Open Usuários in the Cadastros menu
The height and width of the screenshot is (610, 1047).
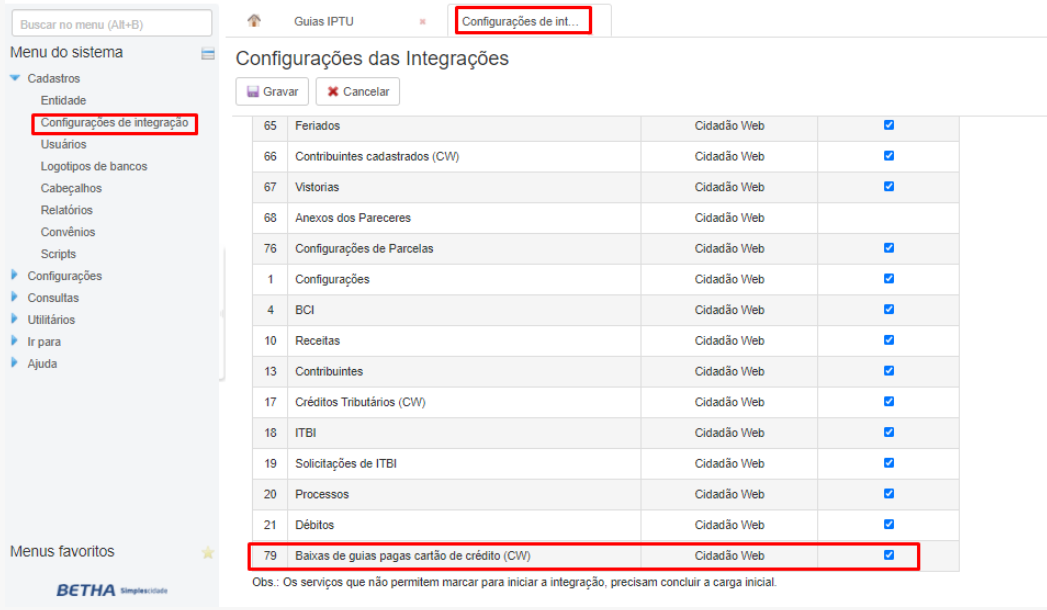coord(64,144)
